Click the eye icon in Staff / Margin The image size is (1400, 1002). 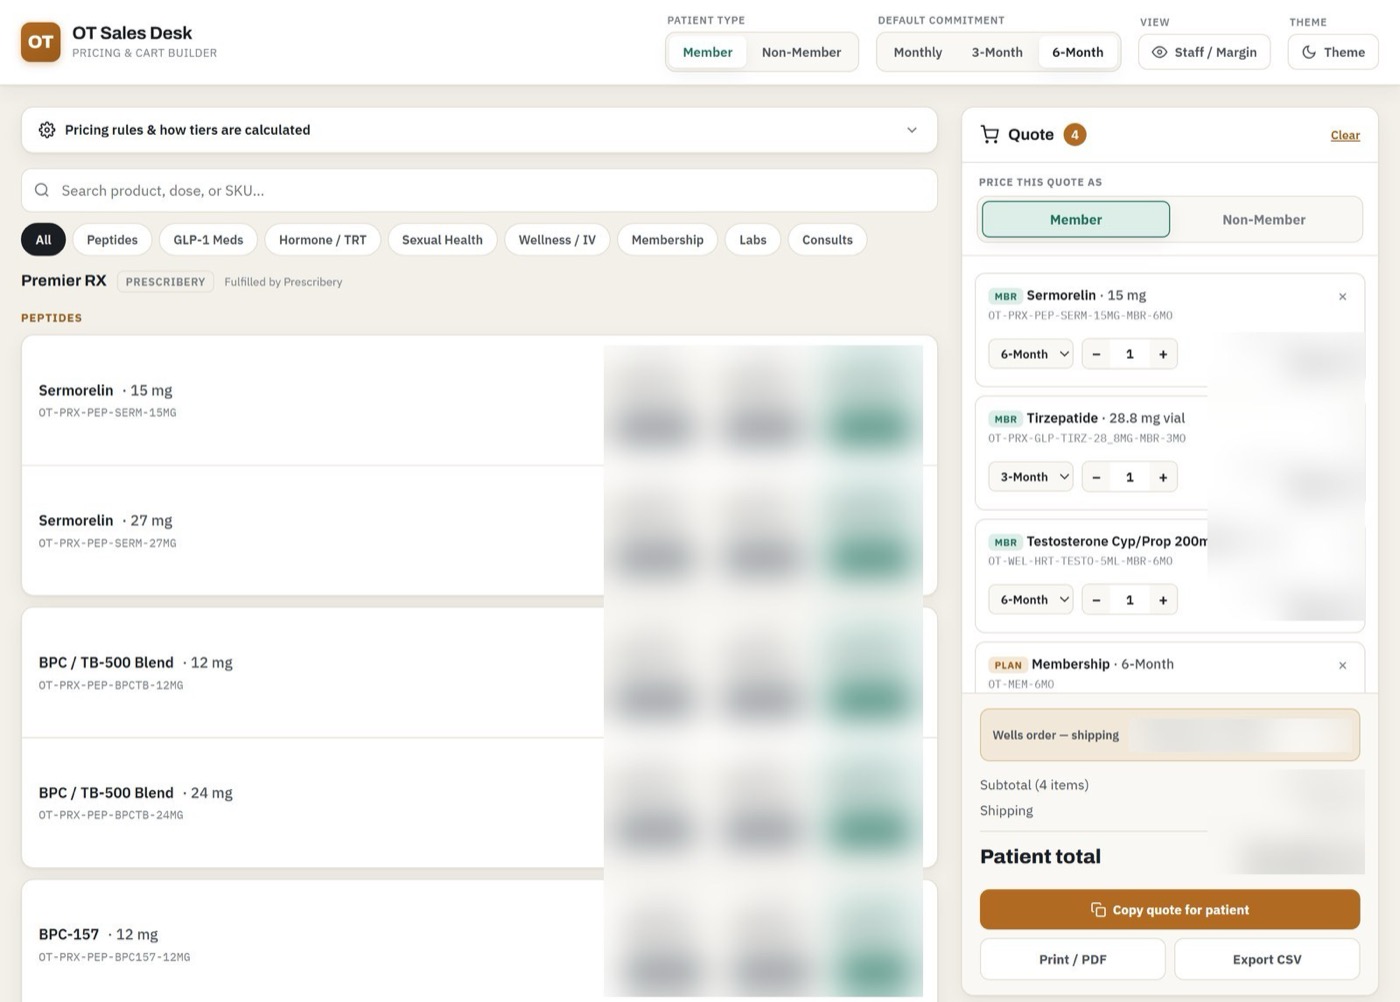[1159, 52]
